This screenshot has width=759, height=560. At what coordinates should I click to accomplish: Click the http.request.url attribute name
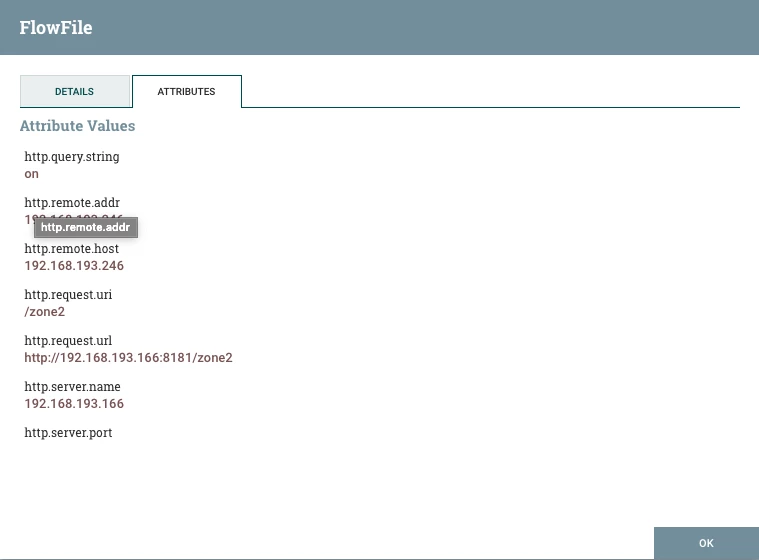(68, 340)
